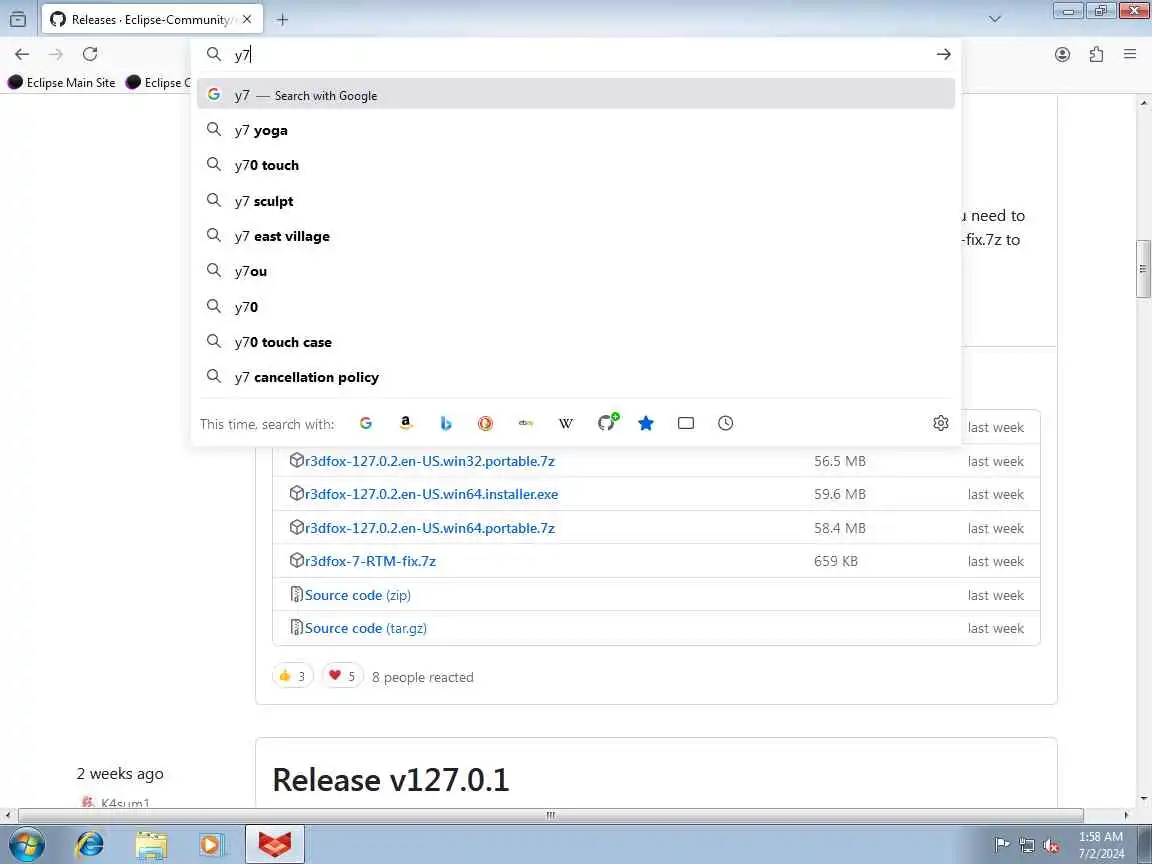Click the Firefox View icon in the tab bar
Screen dimensions: 1152x864
tap(18, 19)
